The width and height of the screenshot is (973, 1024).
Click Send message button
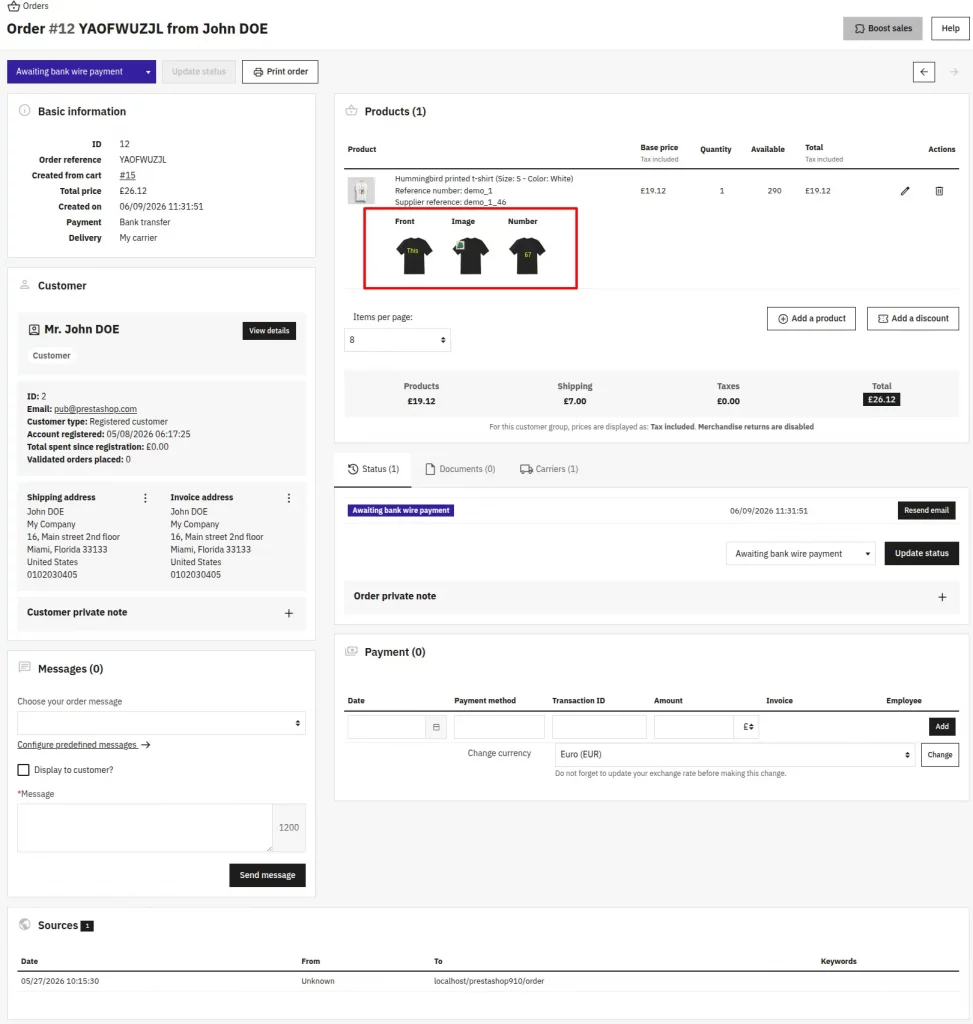pos(267,875)
